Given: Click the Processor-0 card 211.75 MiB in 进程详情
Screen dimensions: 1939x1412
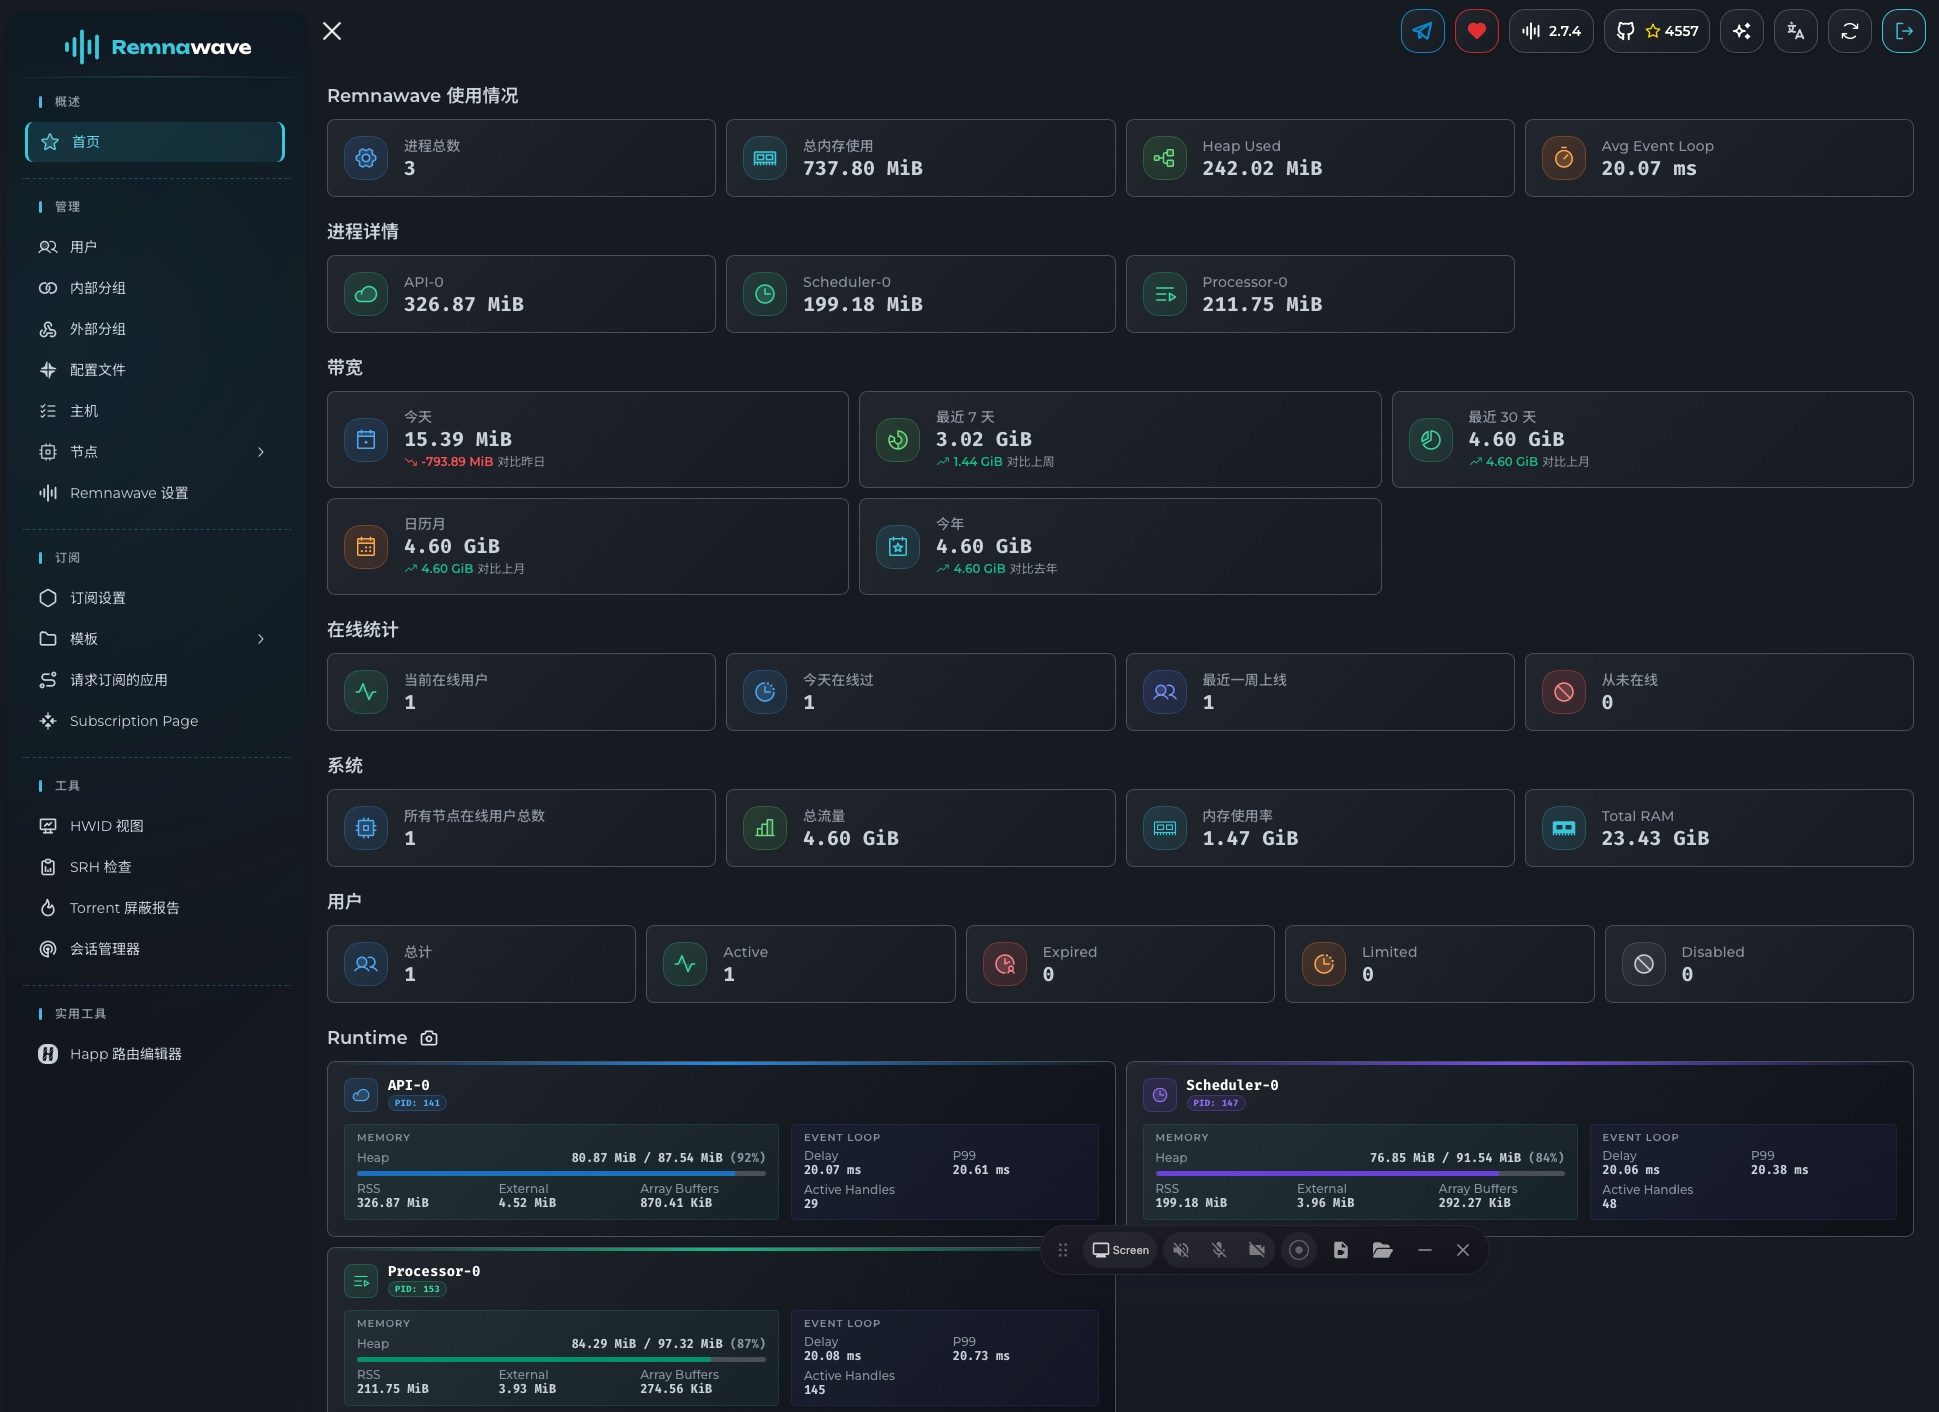Looking at the screenshot, I should click(x=1320, y=294).
